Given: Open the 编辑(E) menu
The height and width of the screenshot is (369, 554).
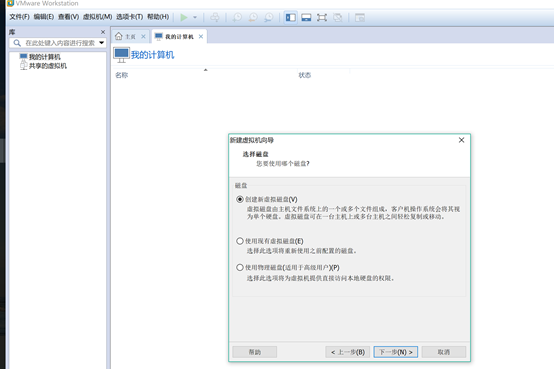Looking at the screenshot, I should [43, 17].
